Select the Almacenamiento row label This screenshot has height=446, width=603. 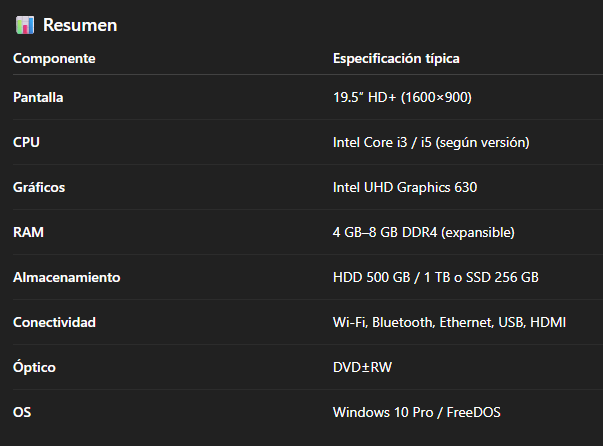pyautogui.click(x=66, y=277)
